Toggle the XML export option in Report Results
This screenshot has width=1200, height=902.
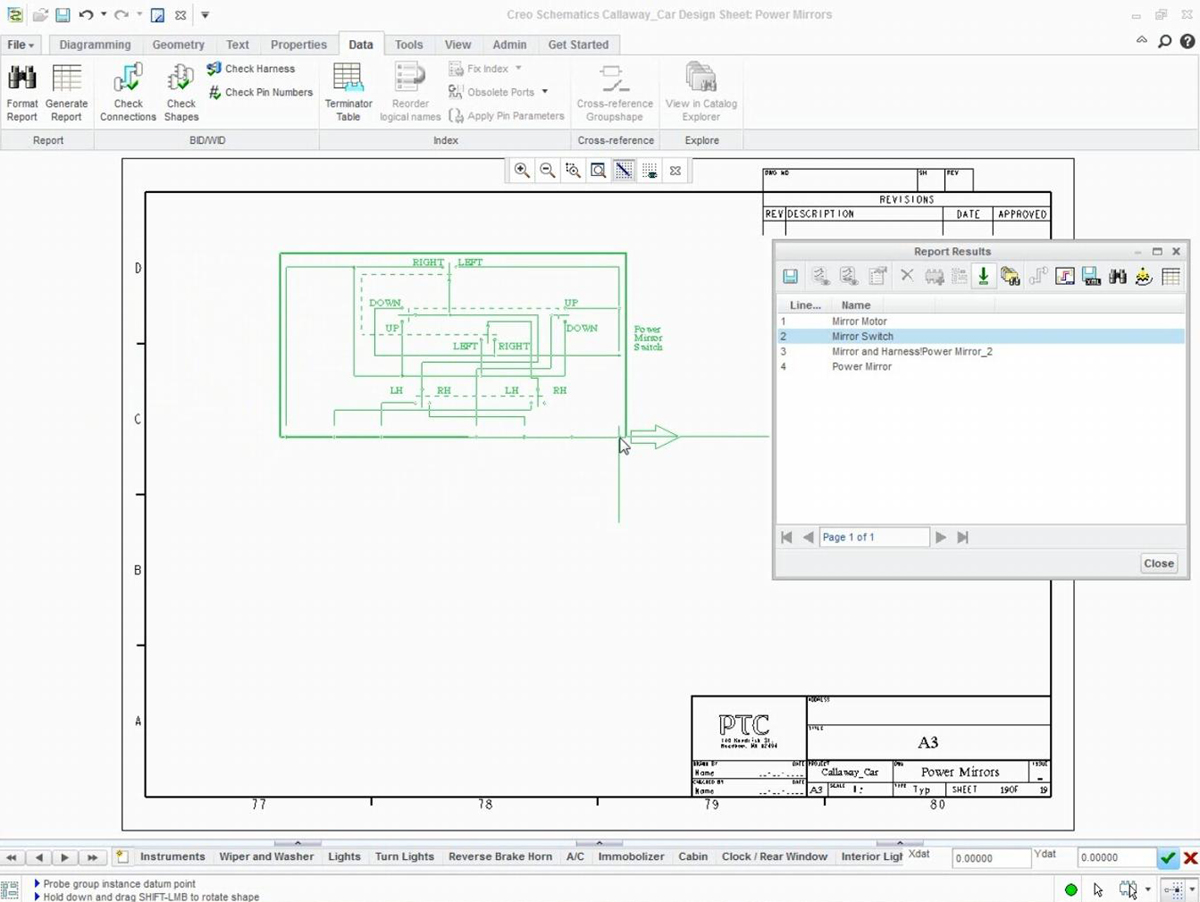[x=1092, y=275]
